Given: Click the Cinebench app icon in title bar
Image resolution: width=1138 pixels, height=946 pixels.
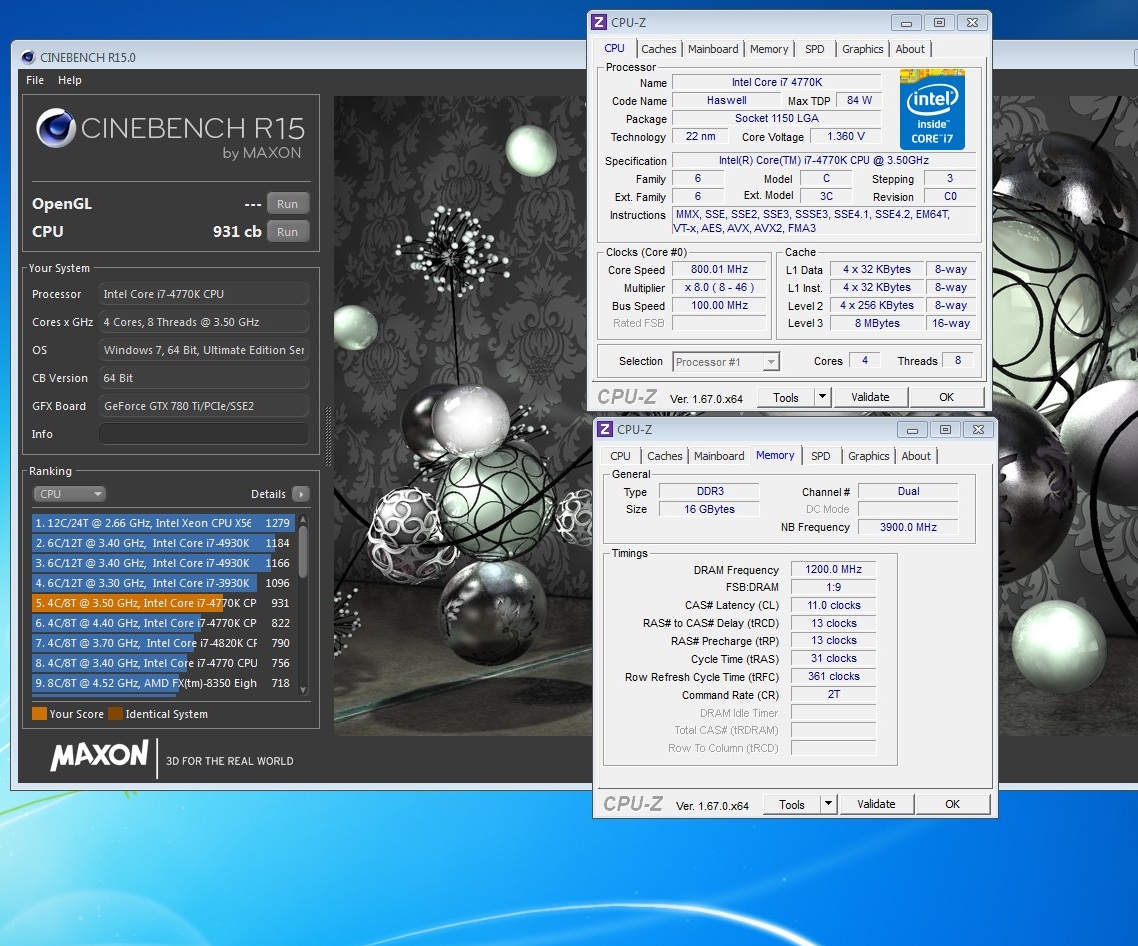Looking at the screenshot, I should point(28,57).
